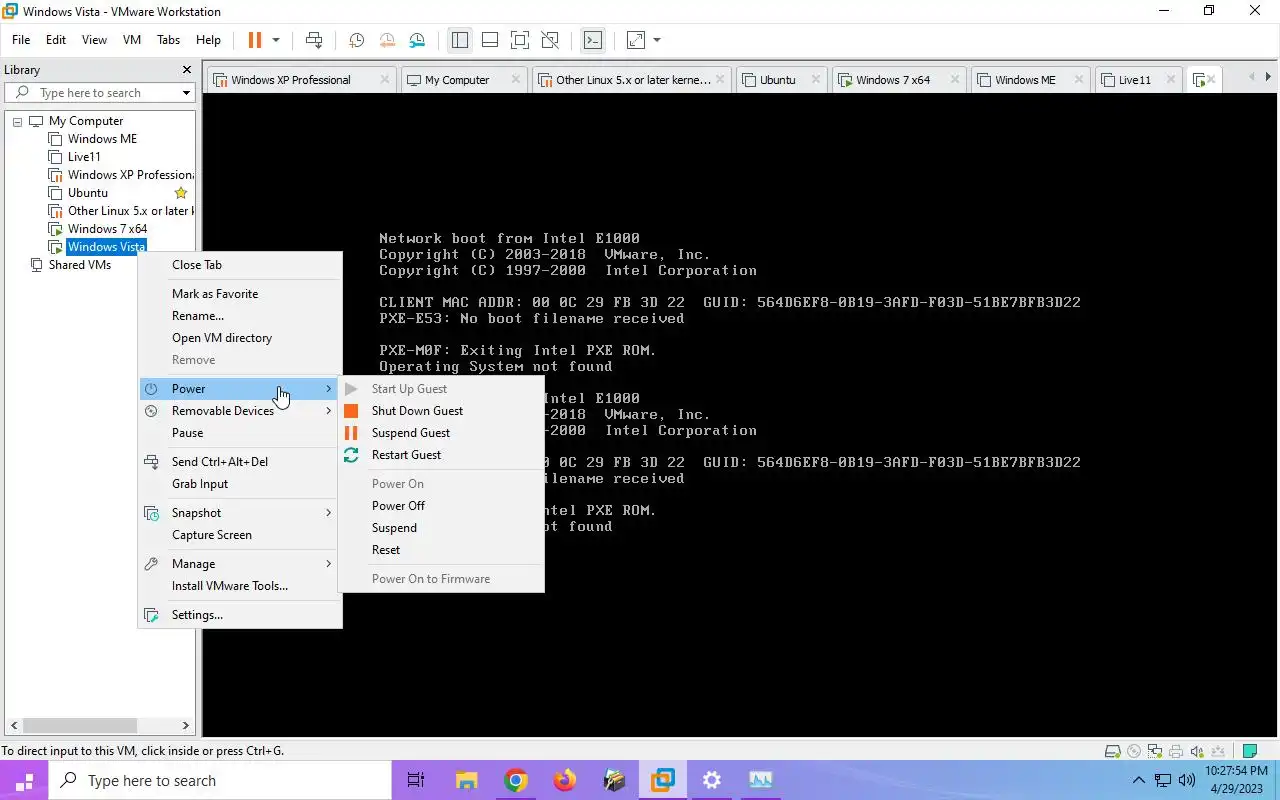Click the sound card status bar icon
Screen dimensions: 1280x800
1197,752
